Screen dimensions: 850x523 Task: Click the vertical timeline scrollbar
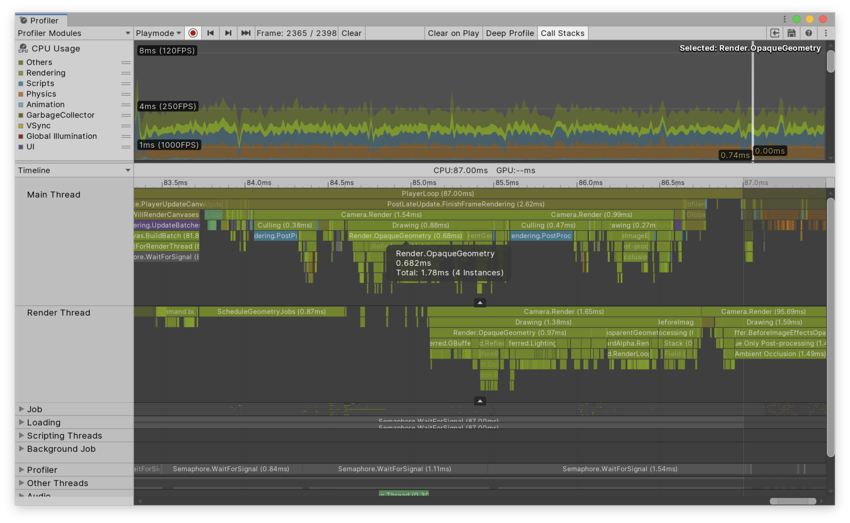tap(830, 328)
